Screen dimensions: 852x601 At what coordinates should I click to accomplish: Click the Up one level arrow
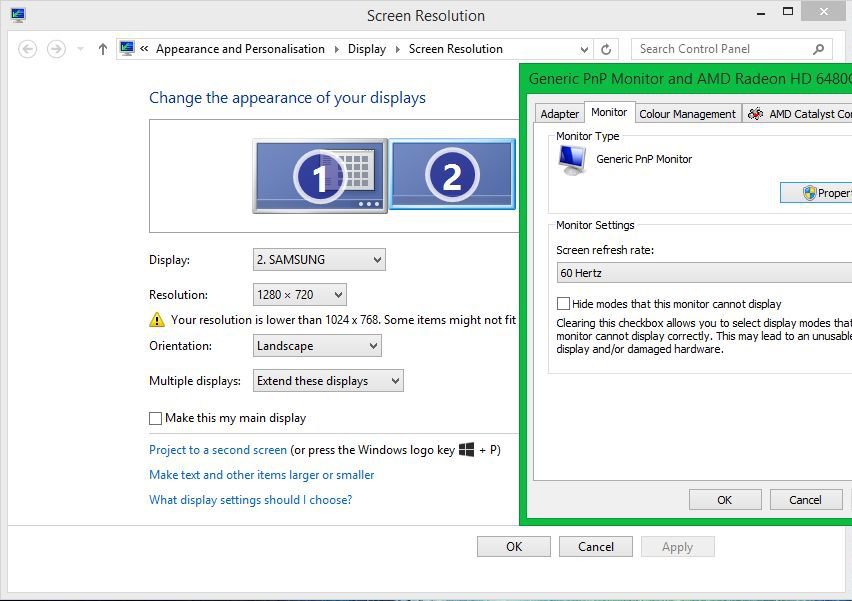[102, 49]
